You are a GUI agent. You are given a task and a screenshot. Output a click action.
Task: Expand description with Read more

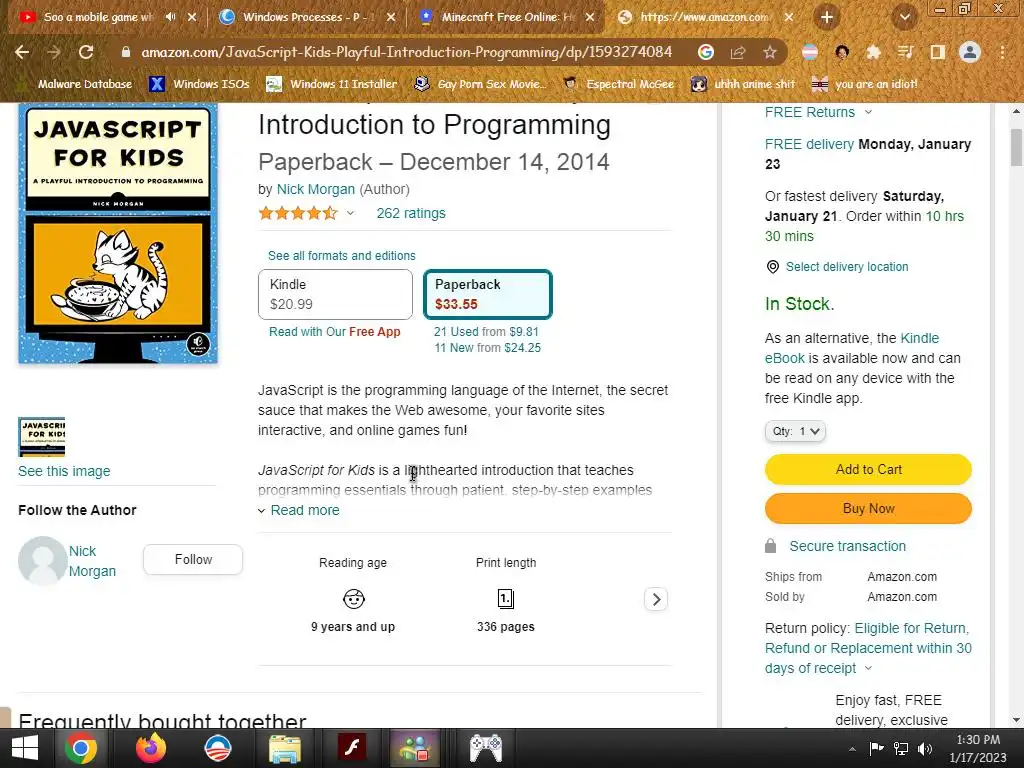pyautogui.click(x=305, y=510)
